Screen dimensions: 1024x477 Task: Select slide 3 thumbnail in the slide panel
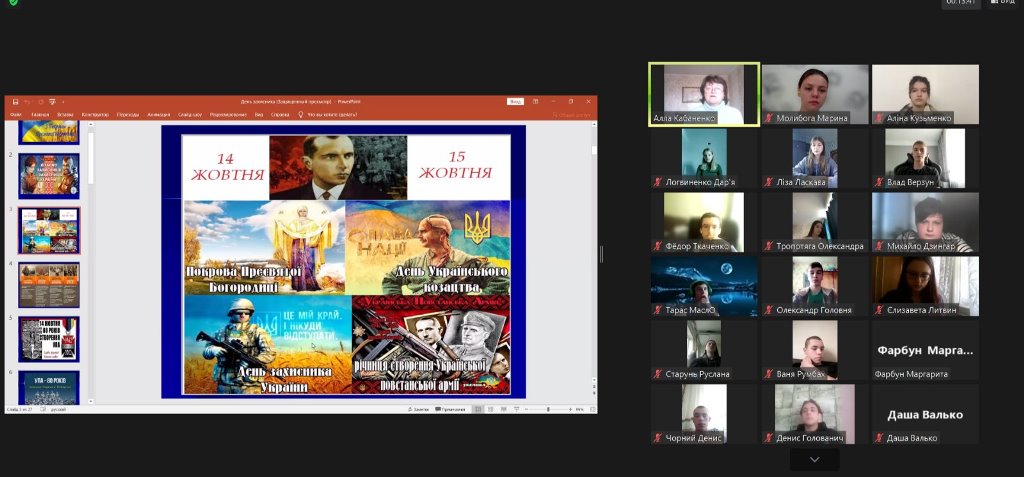point(49,231)
